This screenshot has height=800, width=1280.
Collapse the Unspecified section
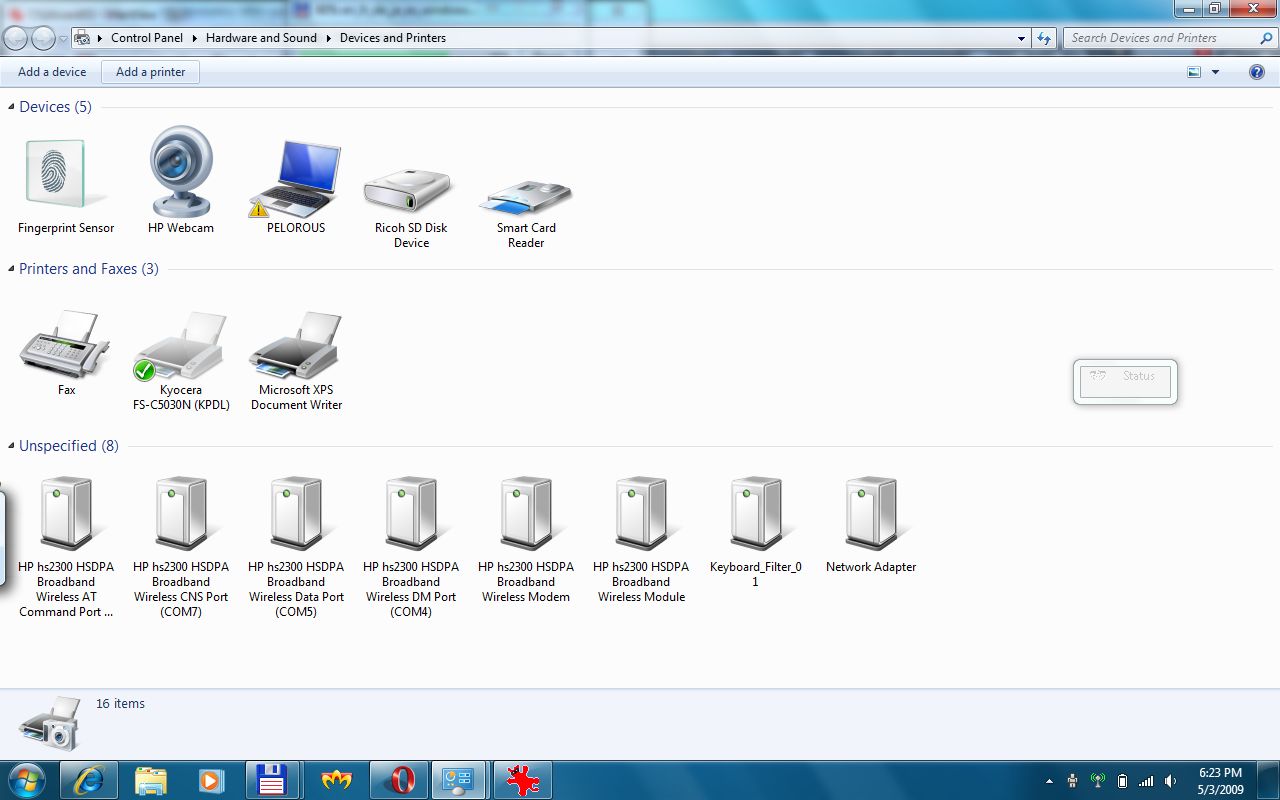click(10, 446)
